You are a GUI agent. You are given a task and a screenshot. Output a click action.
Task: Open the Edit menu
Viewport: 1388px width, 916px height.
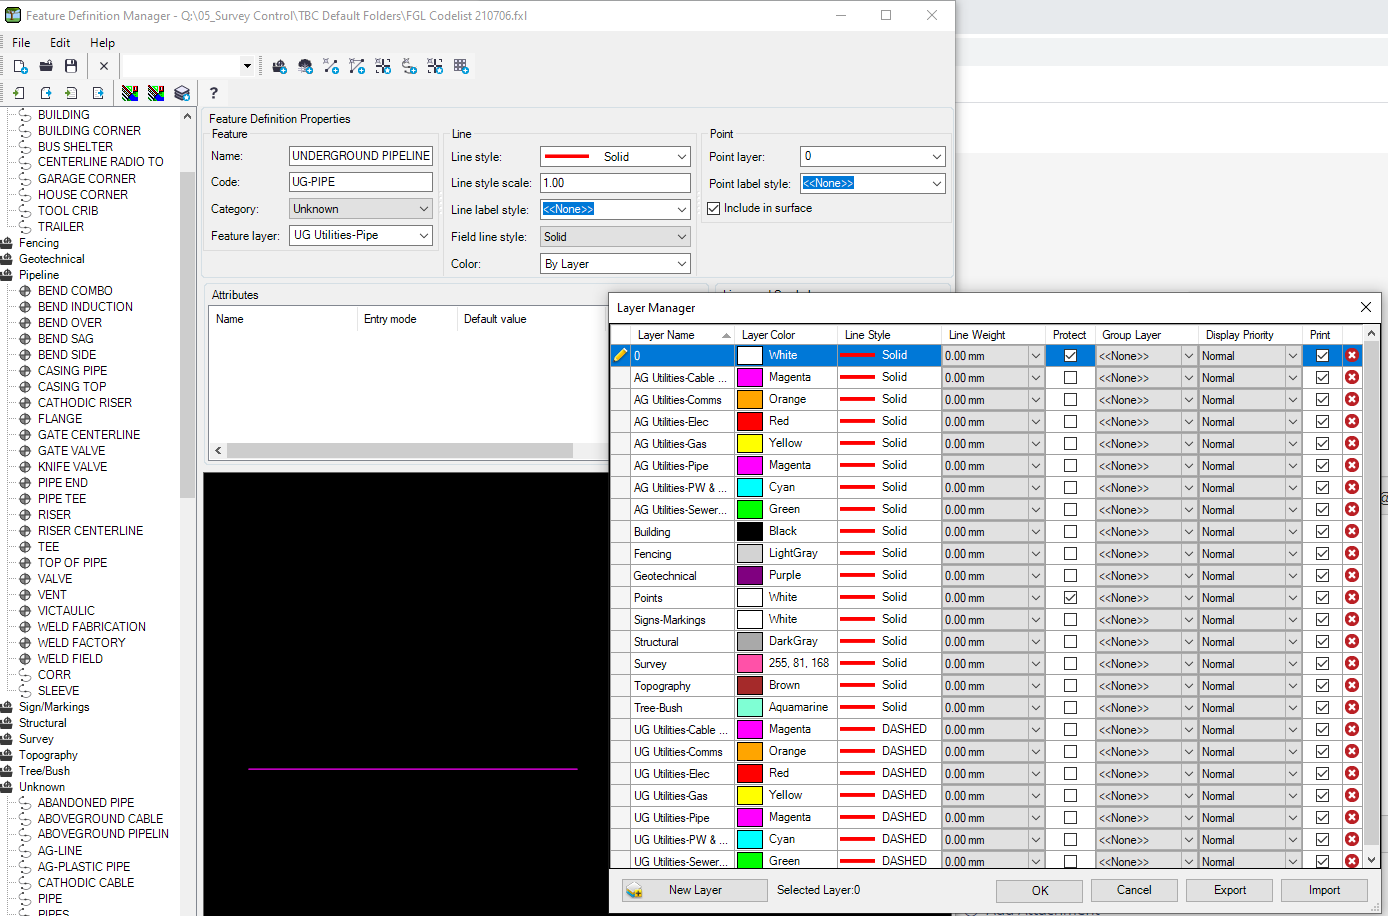[60, 42]
